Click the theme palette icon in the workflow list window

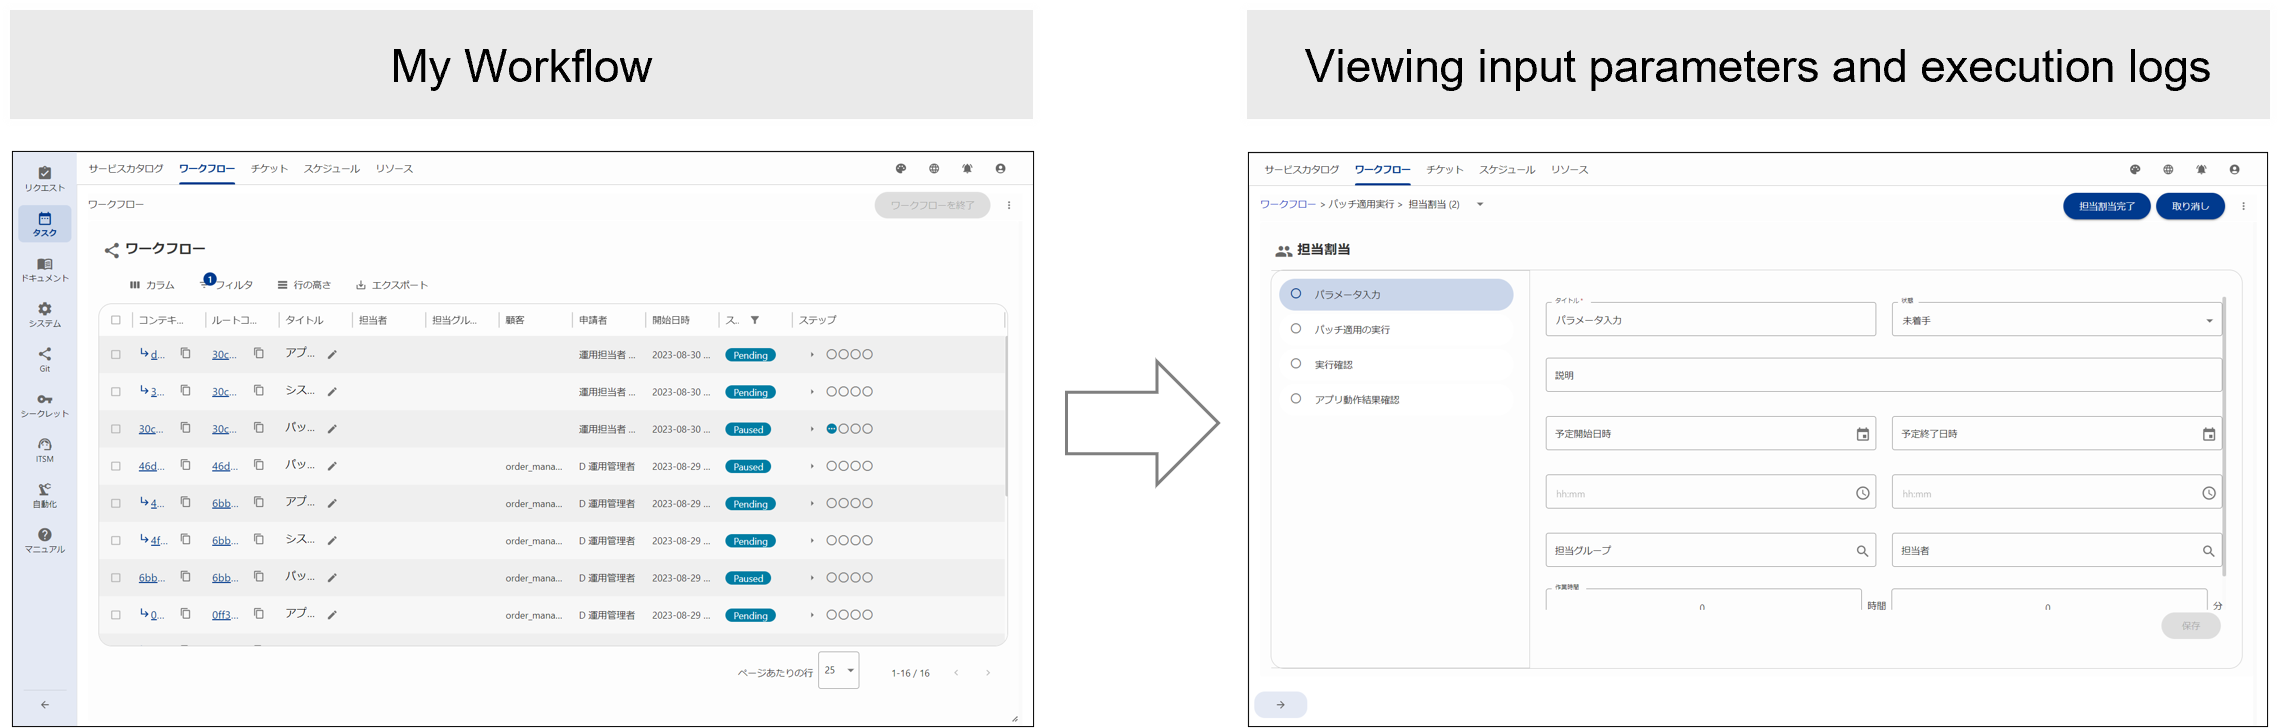[900, 169]
